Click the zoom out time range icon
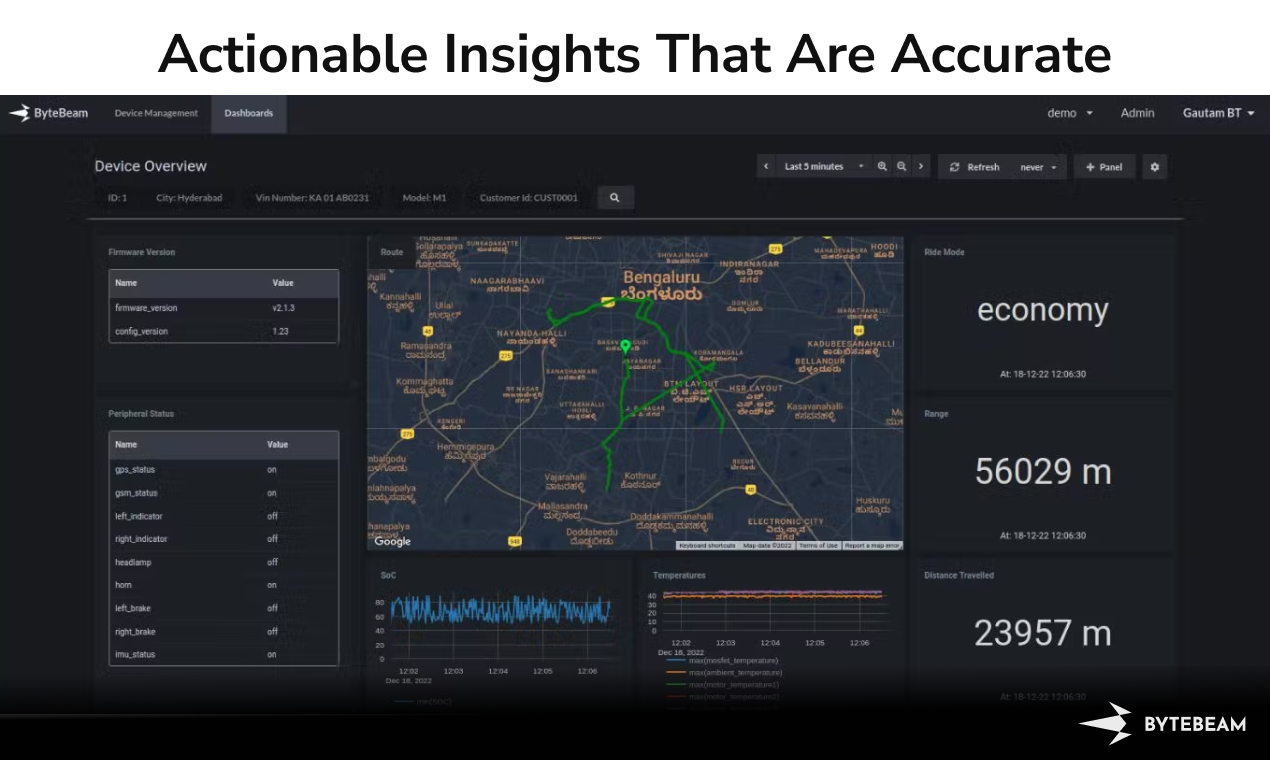 pos(901,167)
